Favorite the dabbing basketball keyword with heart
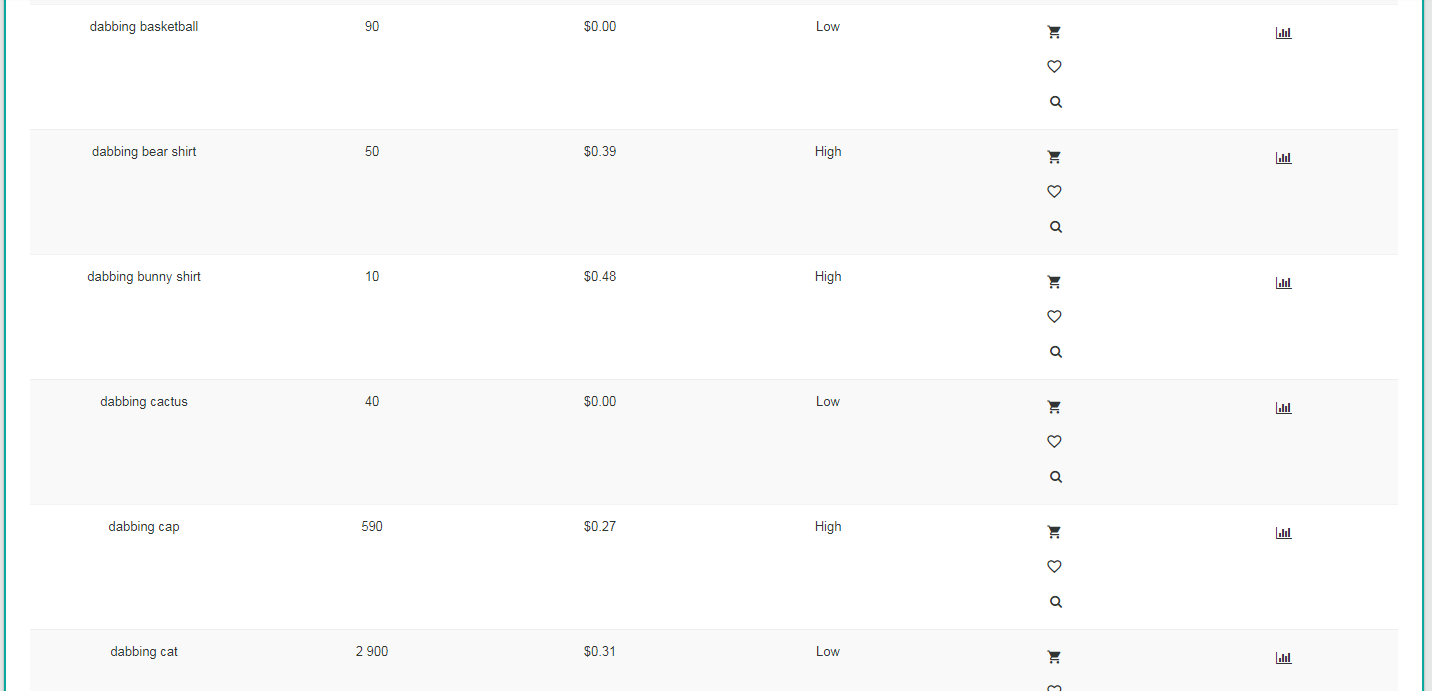Image resolution: width=1432 pixels, height=691 pixels. (x=1054, y=67)
